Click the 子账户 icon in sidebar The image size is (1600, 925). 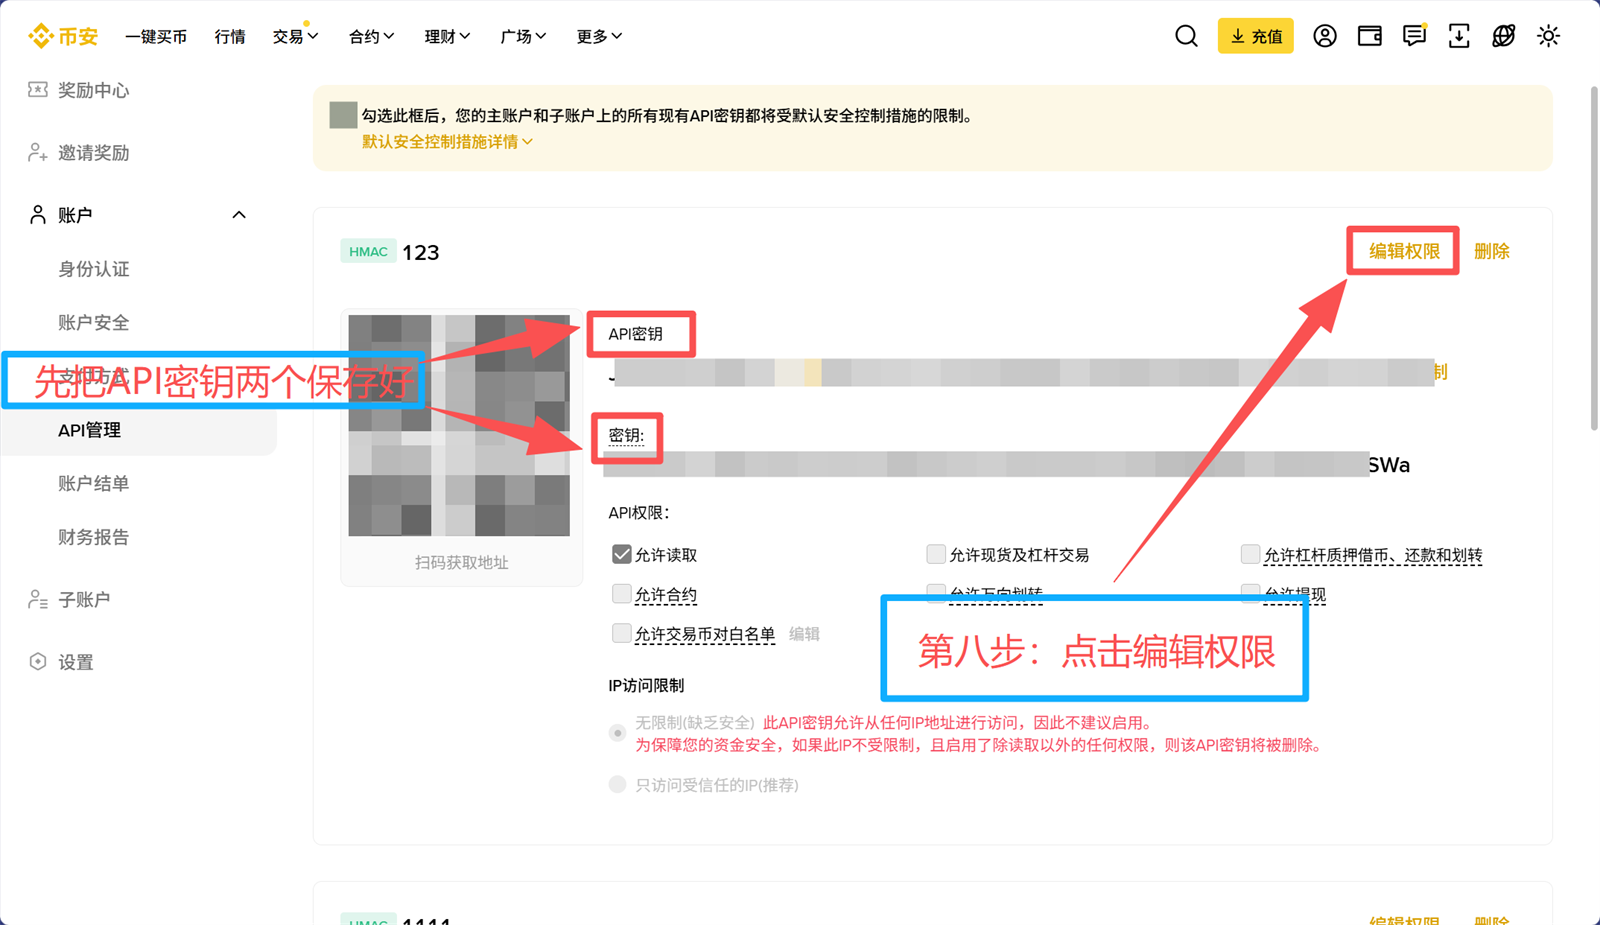click(37, 600)
